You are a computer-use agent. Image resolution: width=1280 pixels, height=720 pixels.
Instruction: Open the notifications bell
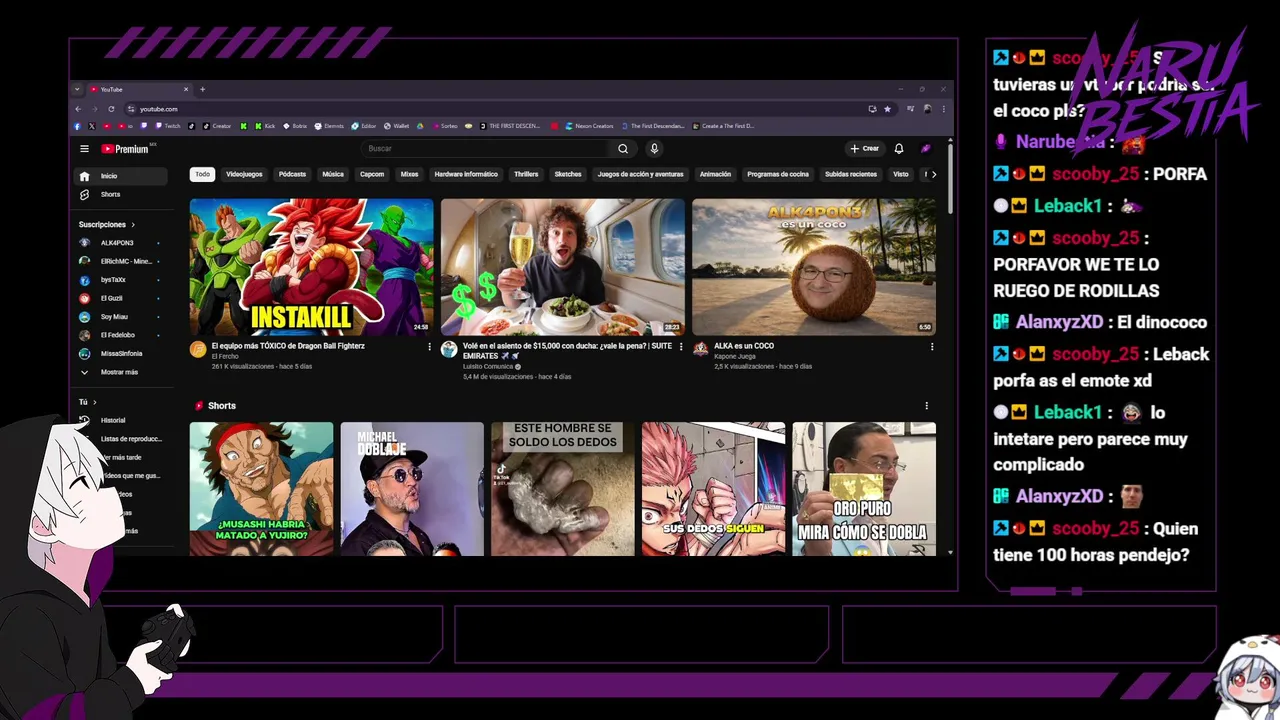[898, 149]
